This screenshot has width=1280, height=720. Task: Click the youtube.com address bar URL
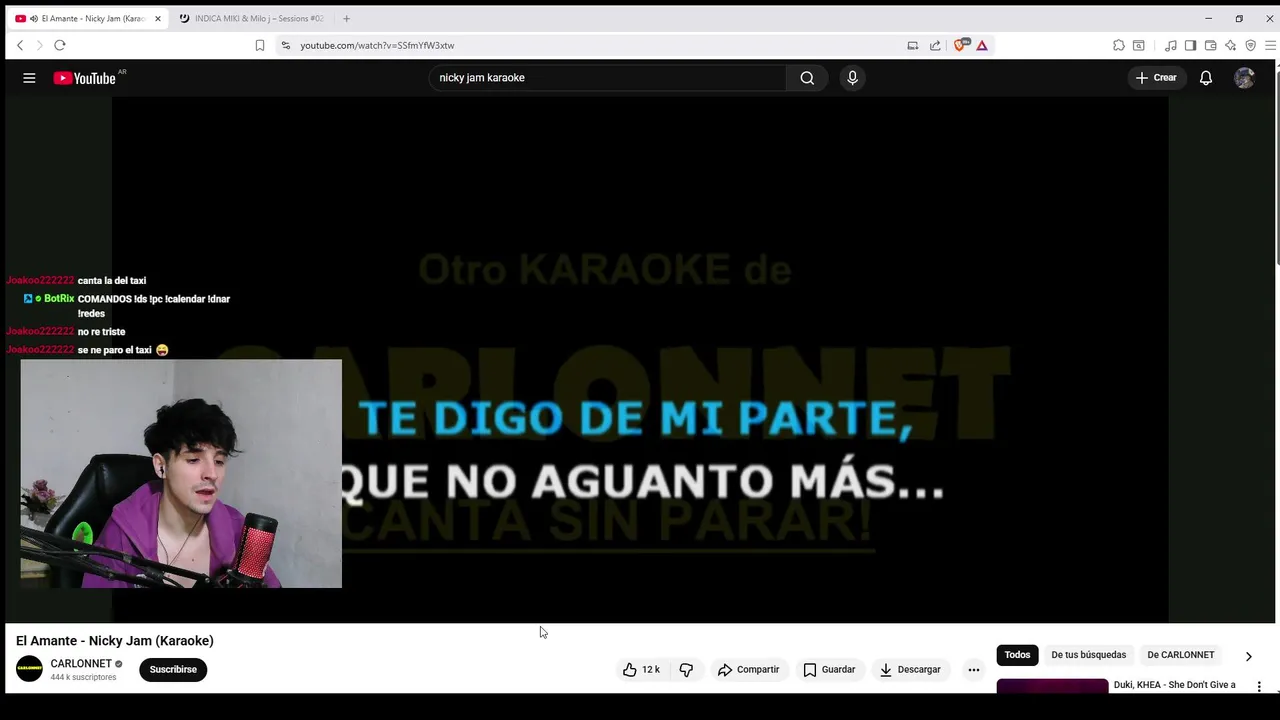point(377,45)
